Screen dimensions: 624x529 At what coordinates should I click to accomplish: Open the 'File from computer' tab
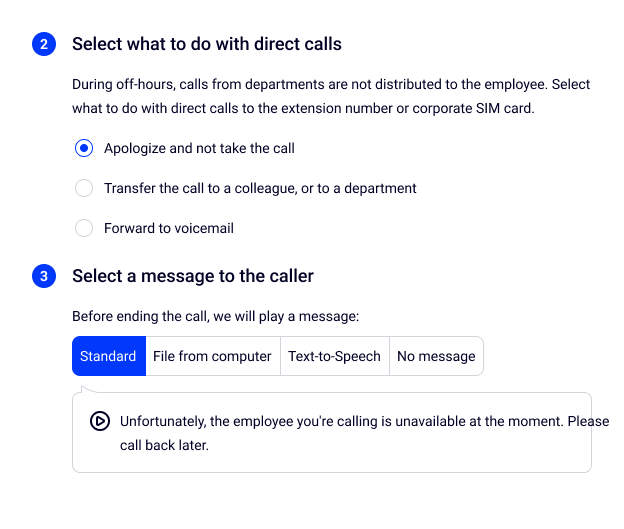click(x=211, y=357)
